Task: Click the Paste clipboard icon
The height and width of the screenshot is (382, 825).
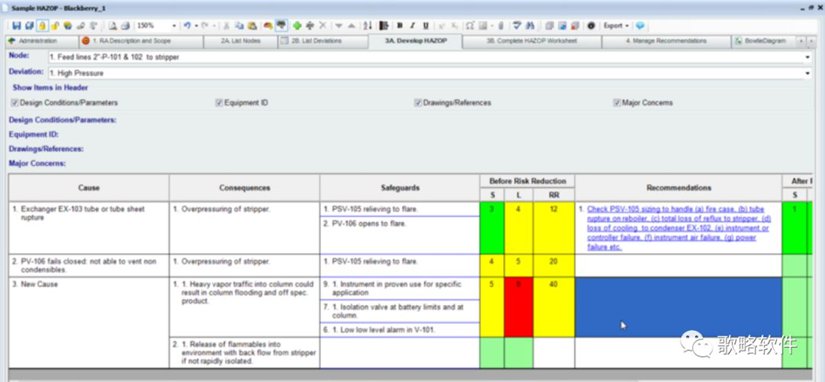Action: click(x=253, y=25)
